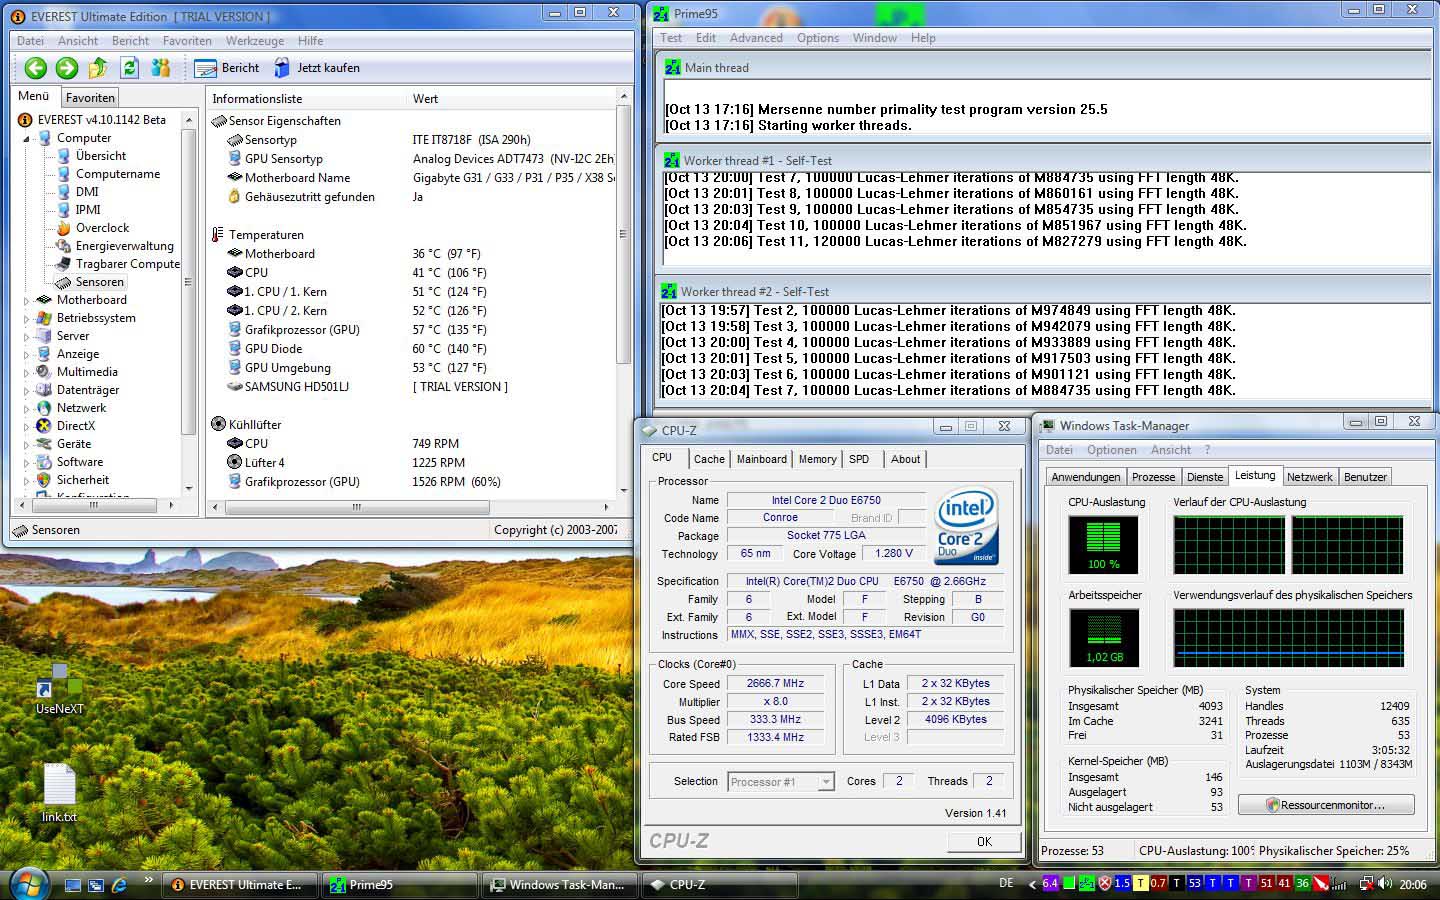The width and height of the screenshot is (1440, 900).
Task: Switch to the Favoriten tab in EVEREST
Action: [90, 98]
